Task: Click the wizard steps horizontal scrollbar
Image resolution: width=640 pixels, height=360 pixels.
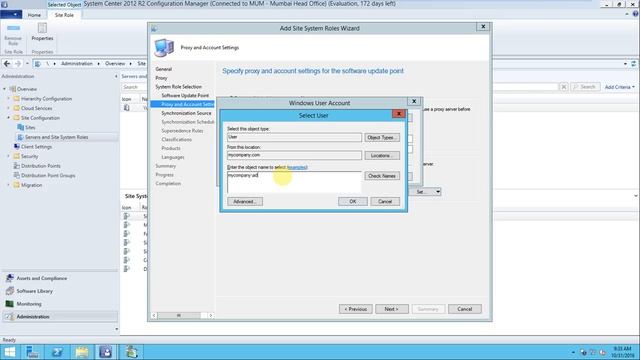Action: click(182, 315)
